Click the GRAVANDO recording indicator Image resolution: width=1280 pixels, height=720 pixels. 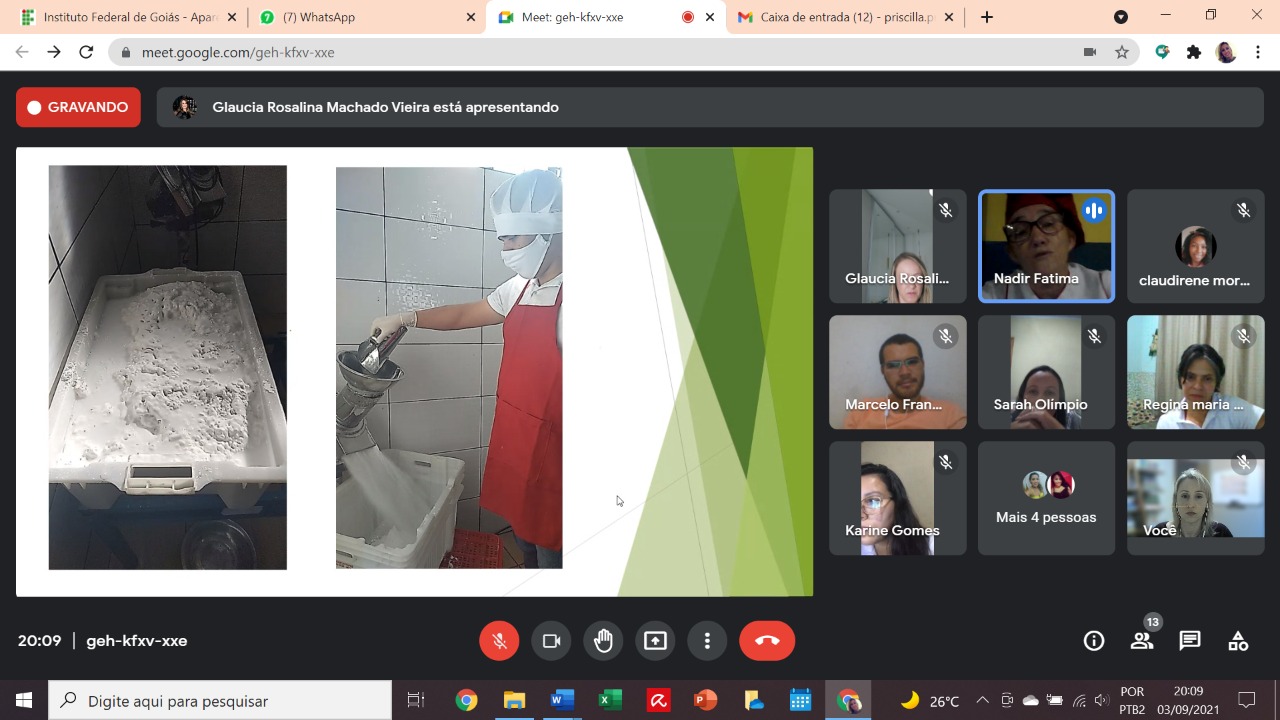point(78,107)
